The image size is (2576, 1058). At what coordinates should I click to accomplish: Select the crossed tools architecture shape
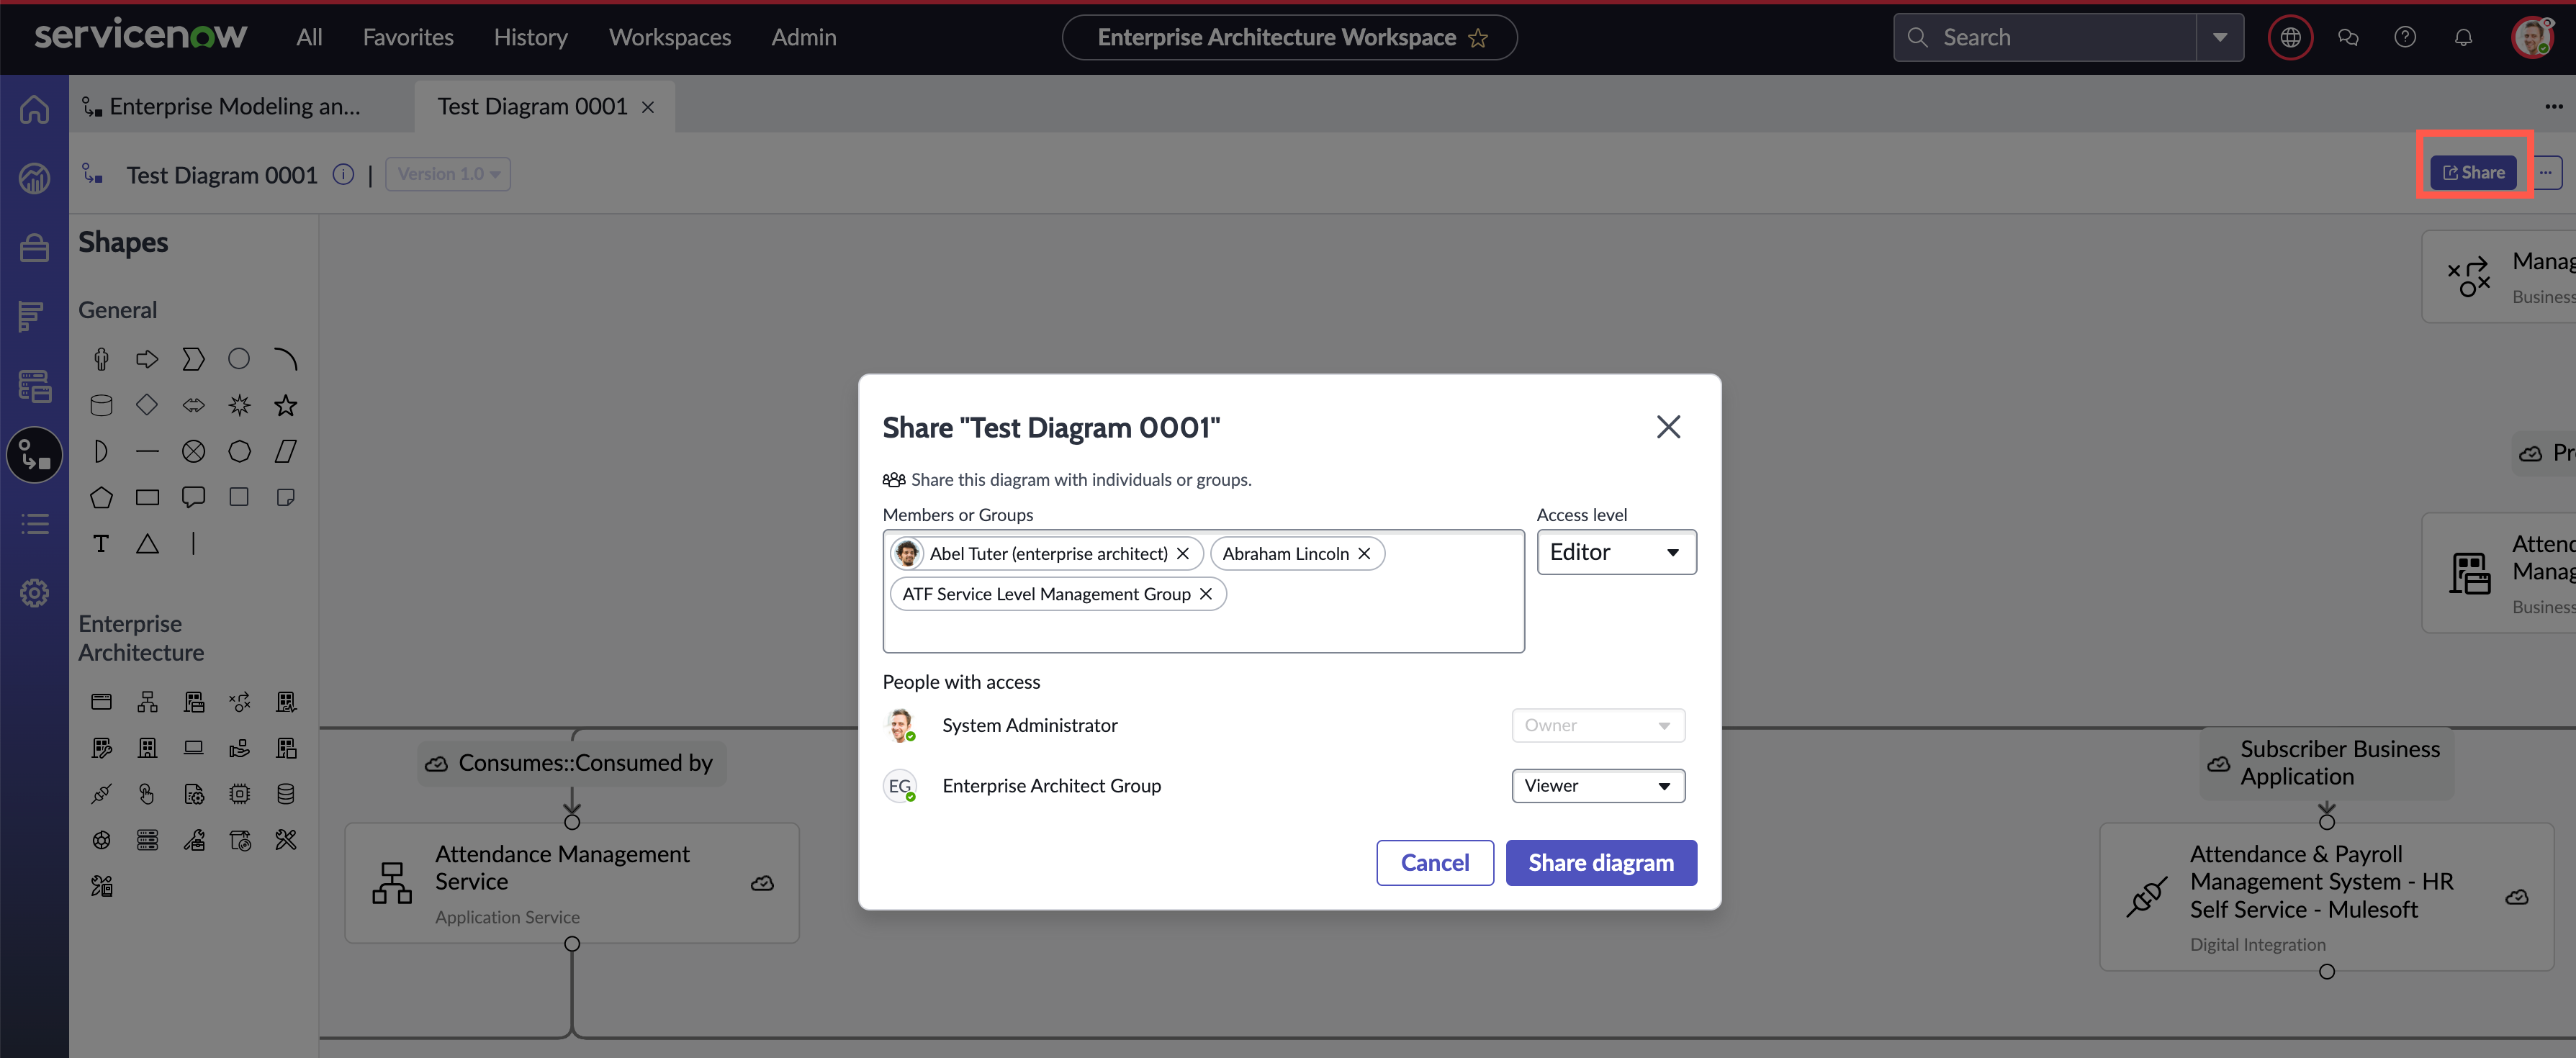click(286, 840)
